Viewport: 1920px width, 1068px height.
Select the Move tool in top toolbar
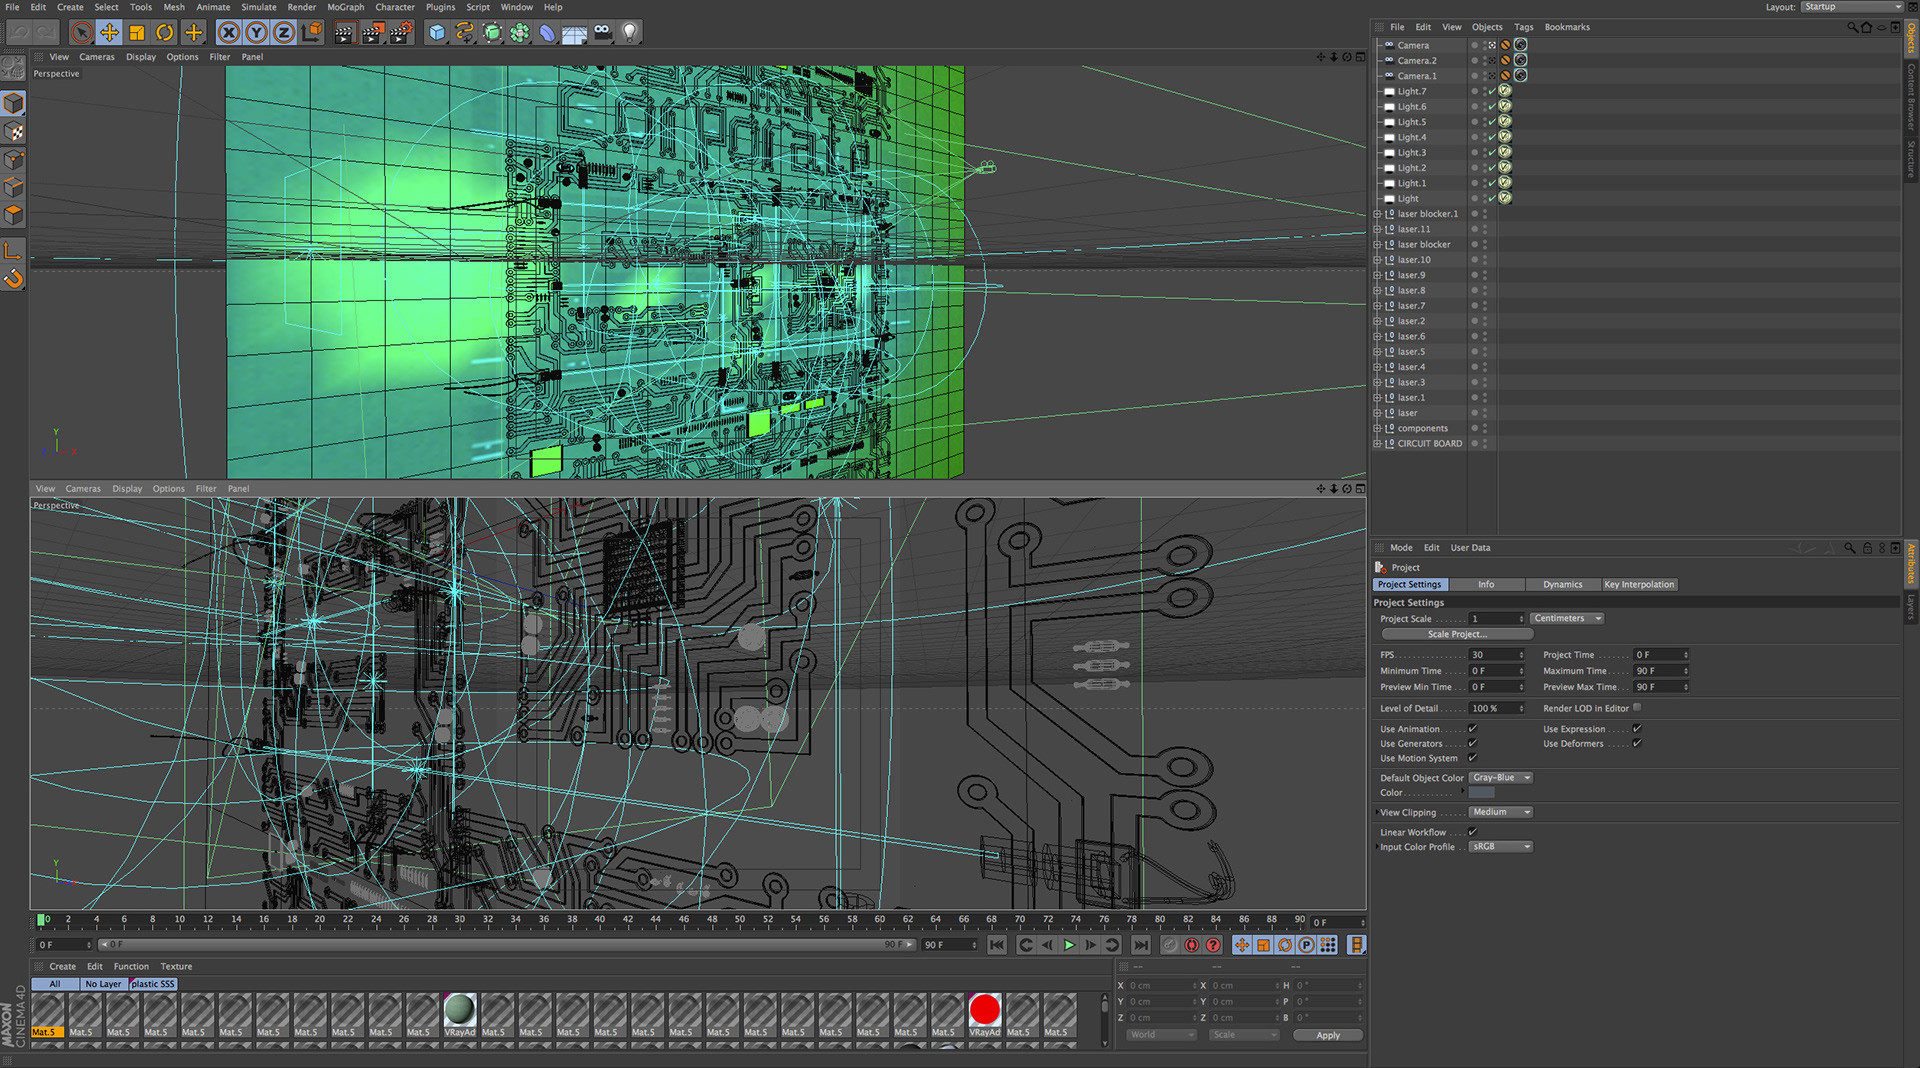109,33
